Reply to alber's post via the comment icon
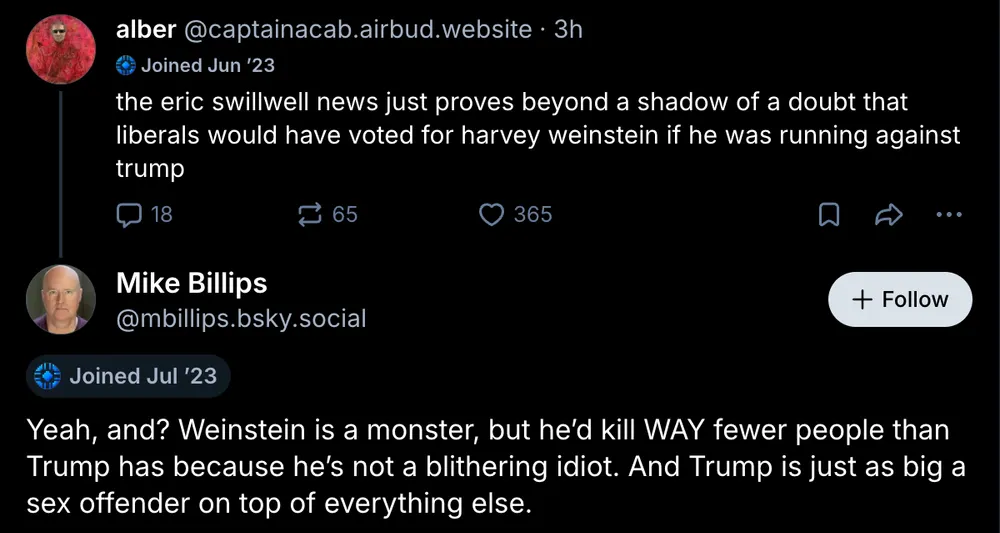The image size is (1000, 533). pos(130,214)
